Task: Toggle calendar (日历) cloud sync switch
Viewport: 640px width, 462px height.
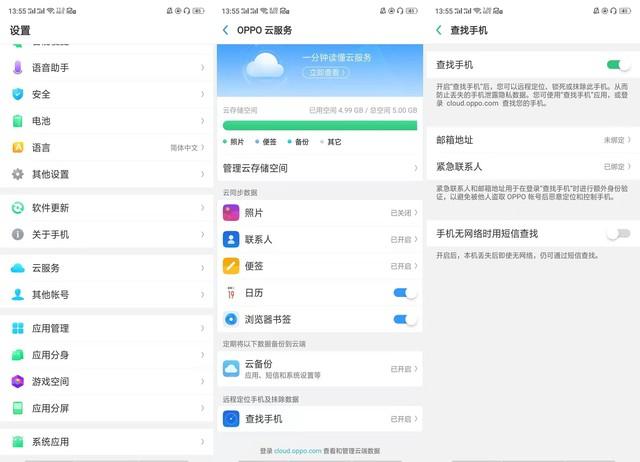Action: [404, 293]
